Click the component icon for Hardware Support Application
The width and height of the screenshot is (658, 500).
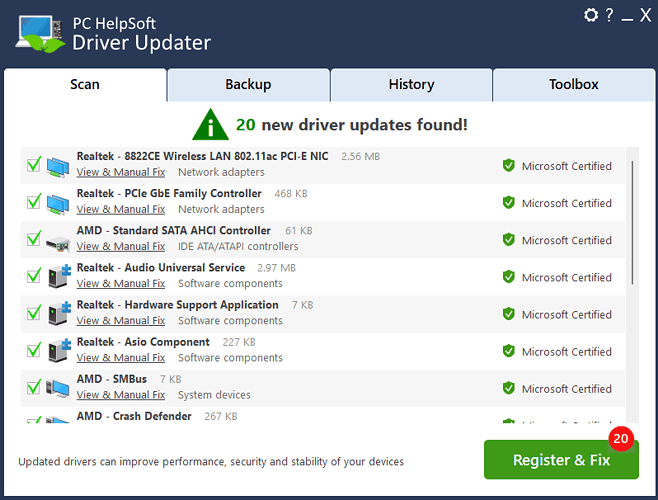(59, 313)
